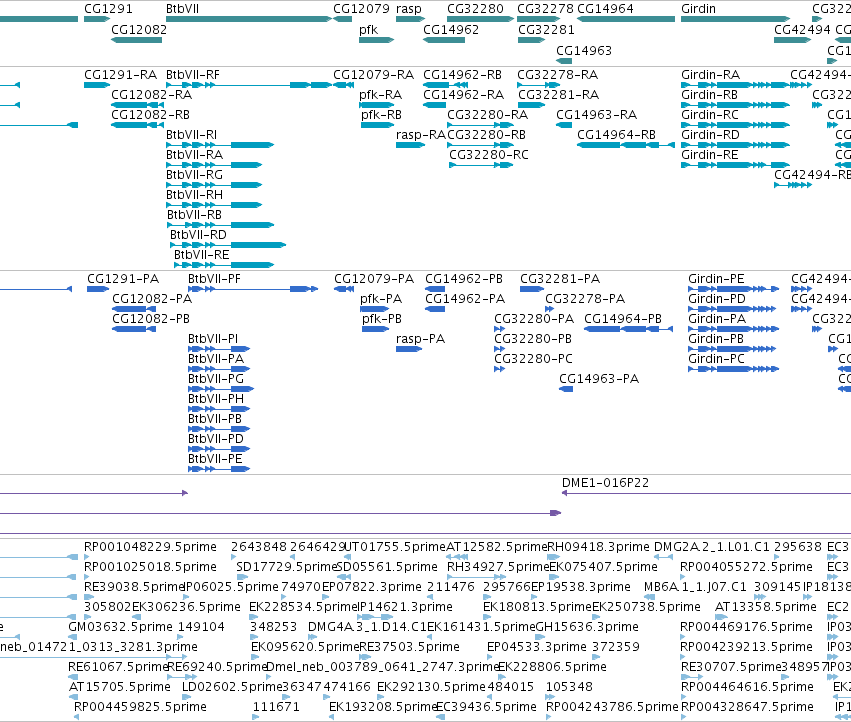Open the rasp-RA transcript
The height and width of the screenshot is (722, 851).
coord(410,145)
